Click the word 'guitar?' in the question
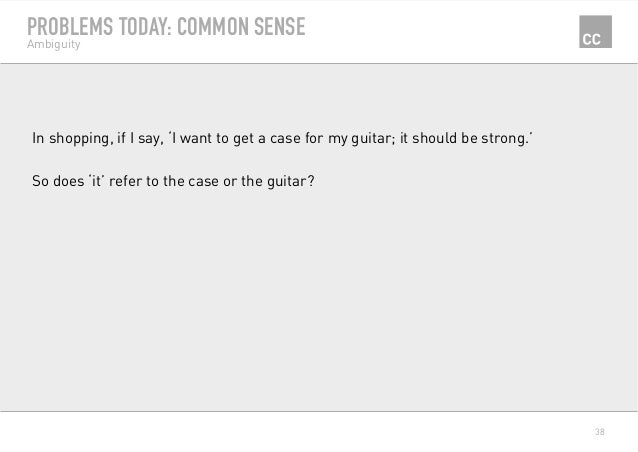 pos(291,181)
